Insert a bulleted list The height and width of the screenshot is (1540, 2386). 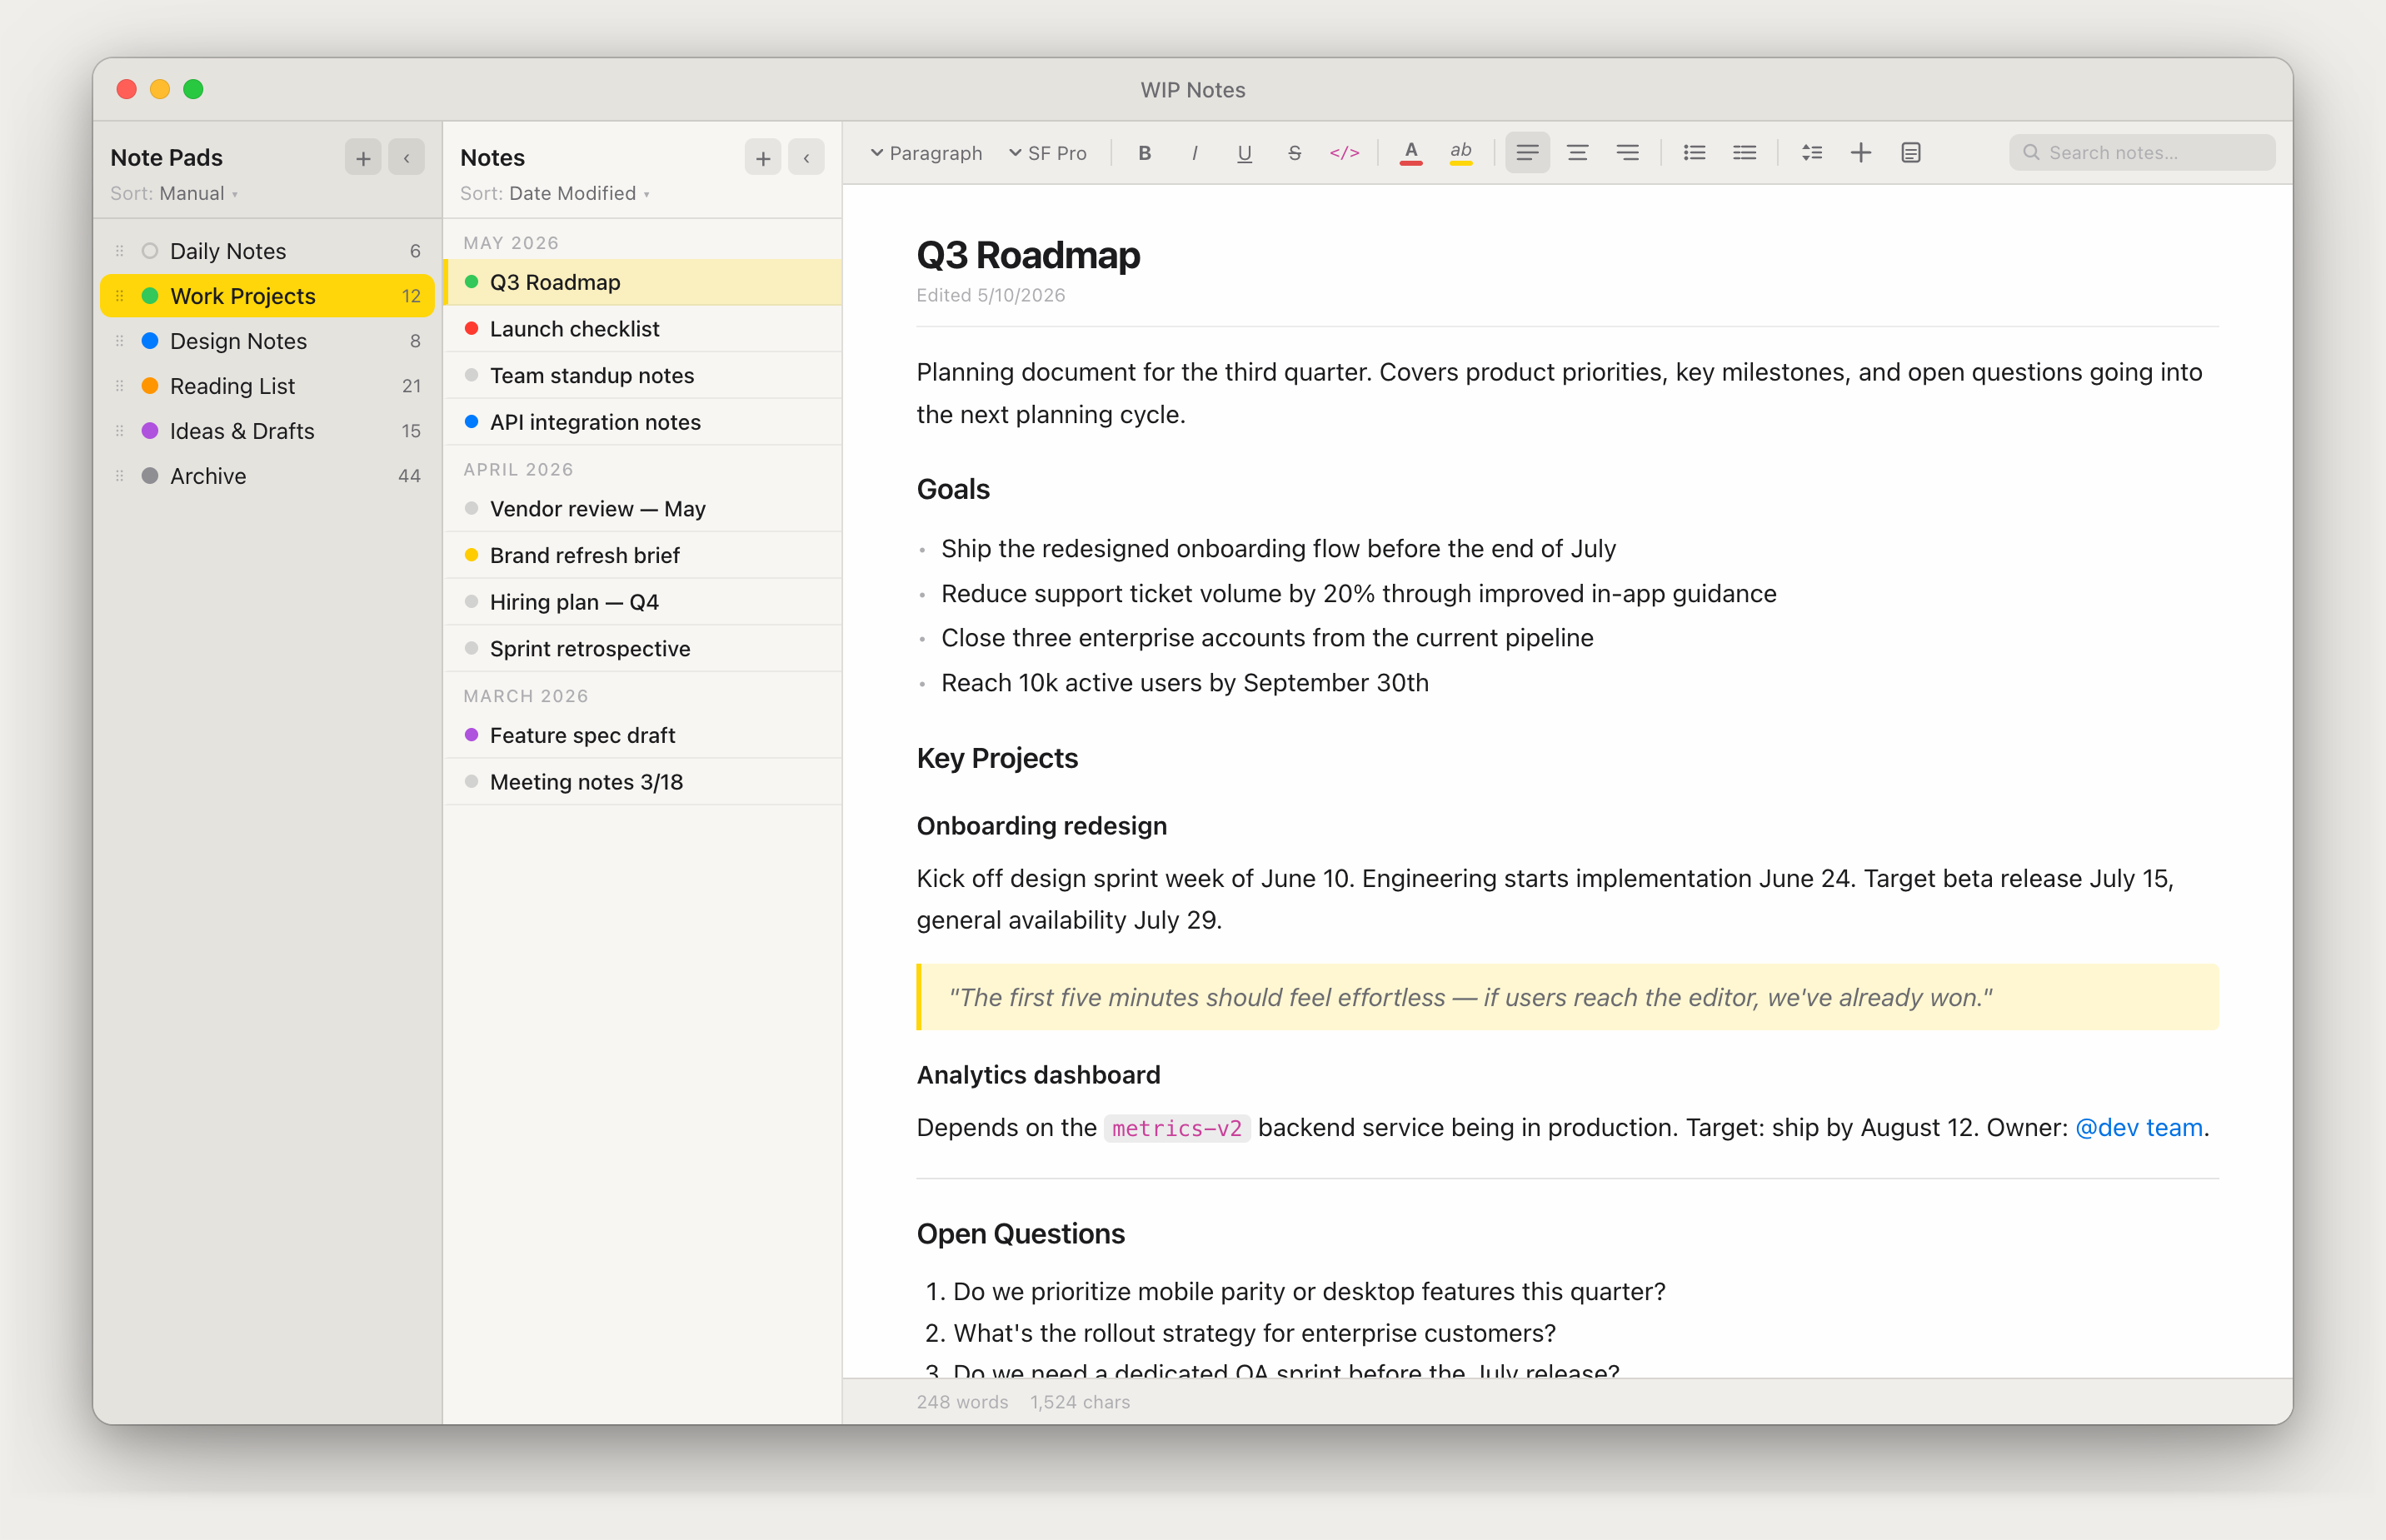[x=1694, y=153]
